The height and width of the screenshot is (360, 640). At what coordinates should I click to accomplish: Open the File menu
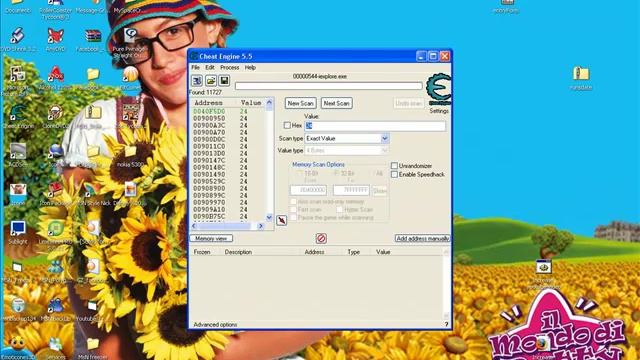(x=196, y=67)
